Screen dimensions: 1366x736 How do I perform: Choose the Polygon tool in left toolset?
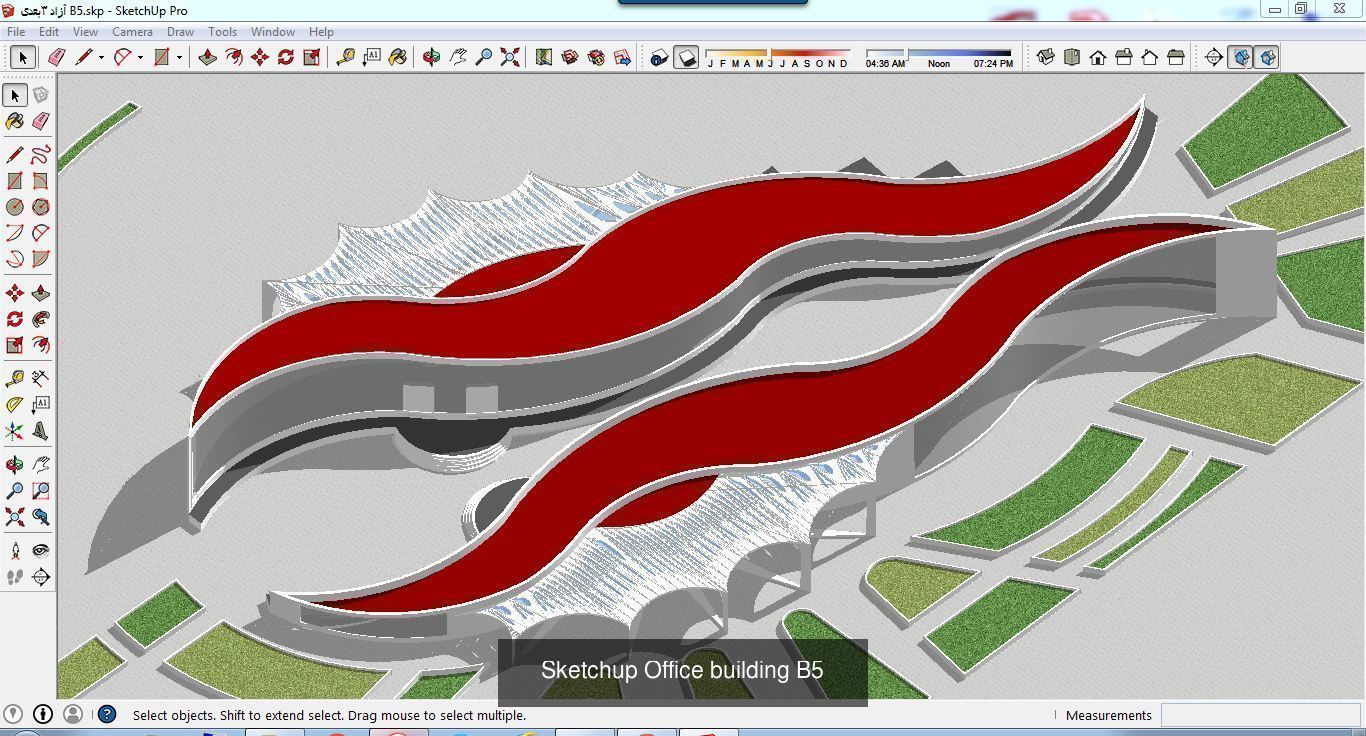41,207
